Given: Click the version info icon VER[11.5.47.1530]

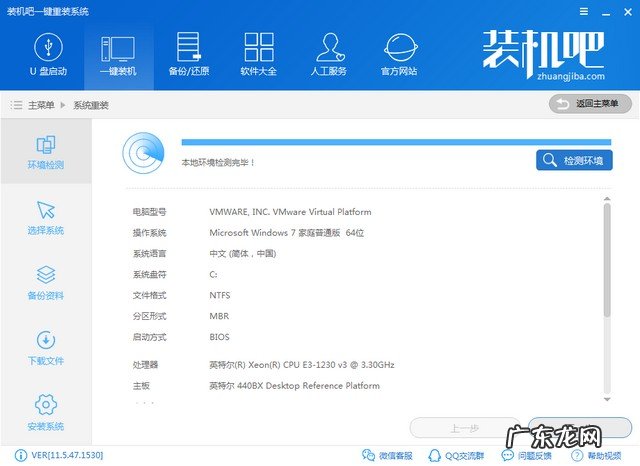Looking at the screenshot, I should click(x=20, y=455).
